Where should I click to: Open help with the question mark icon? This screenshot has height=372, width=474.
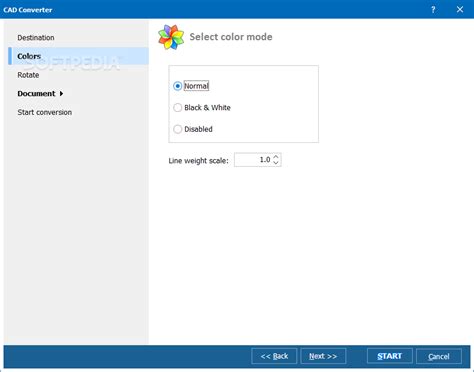click(433, 10)
